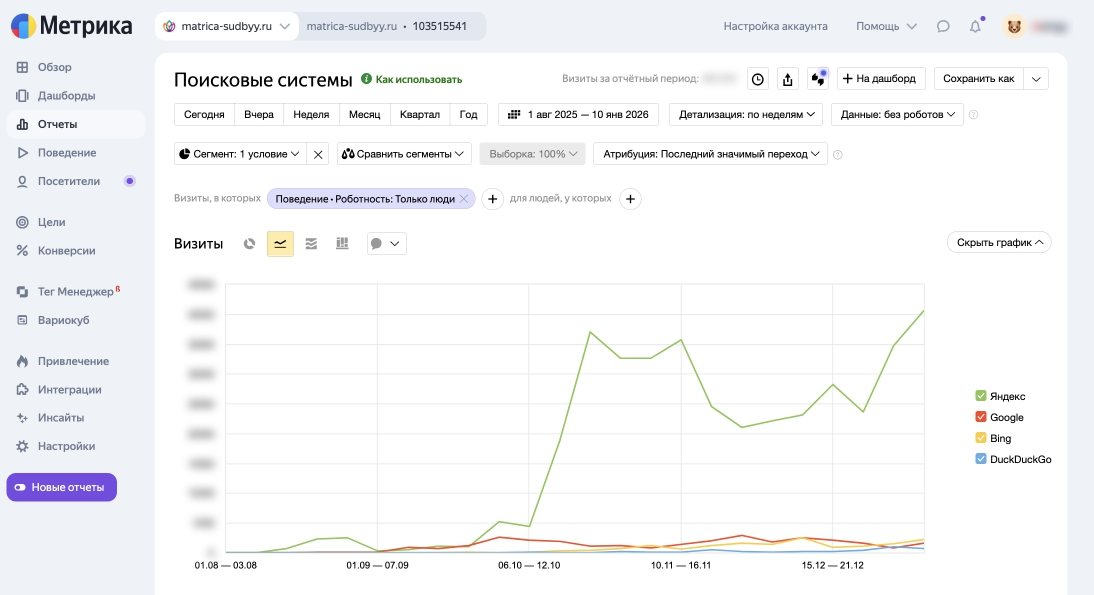Screen dimensions: 1094x595
Task: Toggle Яндекс series checkbox in legend
Action: 981,396
